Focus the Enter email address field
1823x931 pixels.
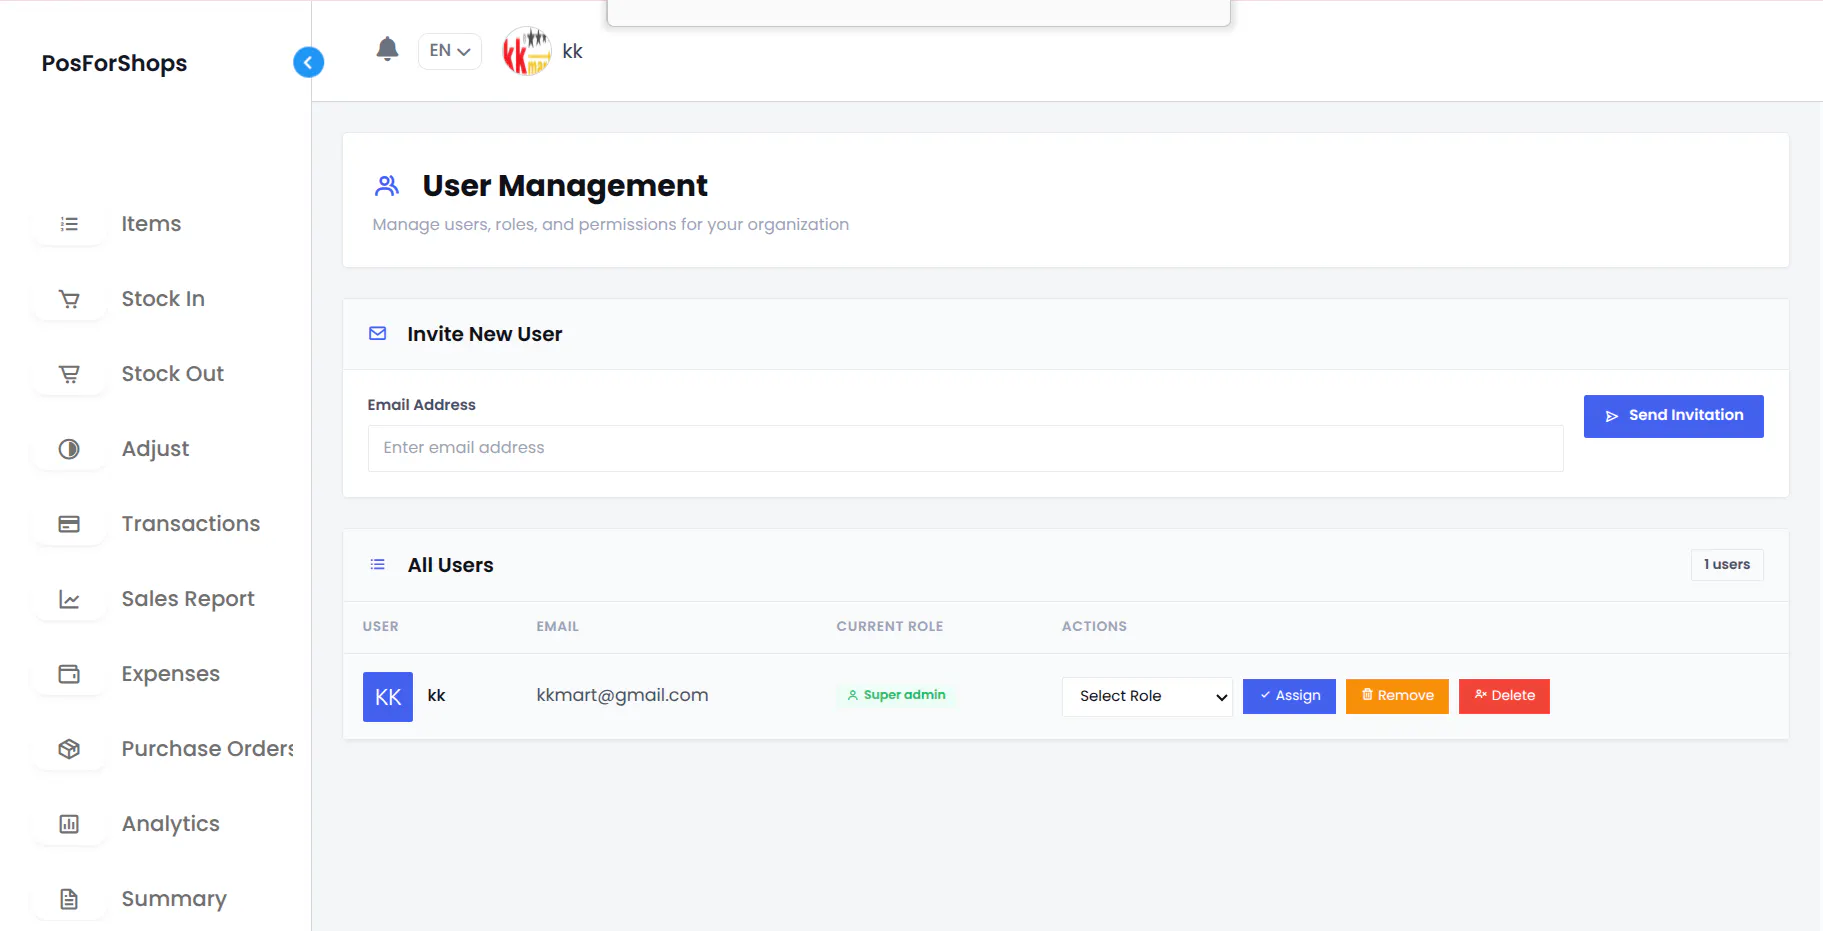[x=965, y=448]
